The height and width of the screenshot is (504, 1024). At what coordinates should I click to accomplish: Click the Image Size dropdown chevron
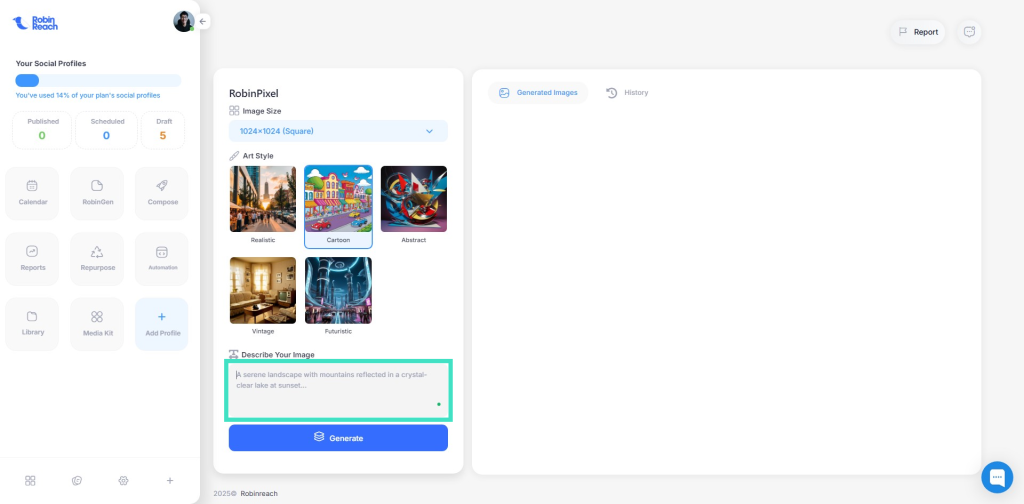pos(430,131)
